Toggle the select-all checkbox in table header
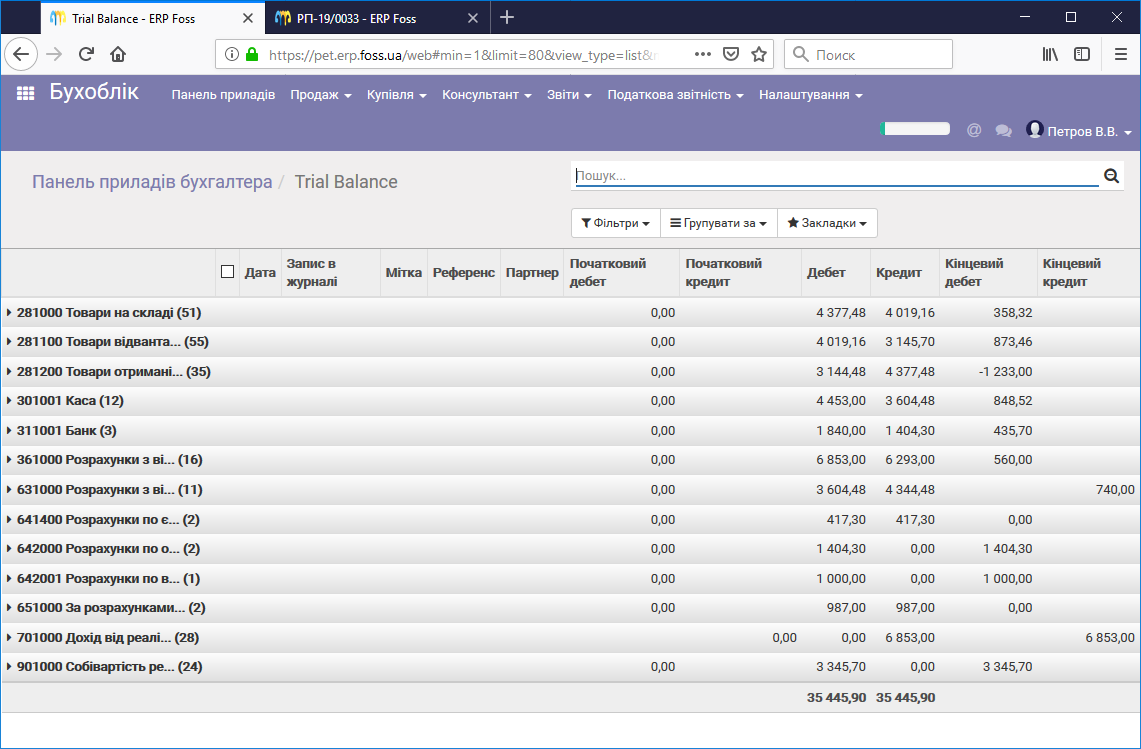This screenshot has height=749, width=1141. point(227,272)
